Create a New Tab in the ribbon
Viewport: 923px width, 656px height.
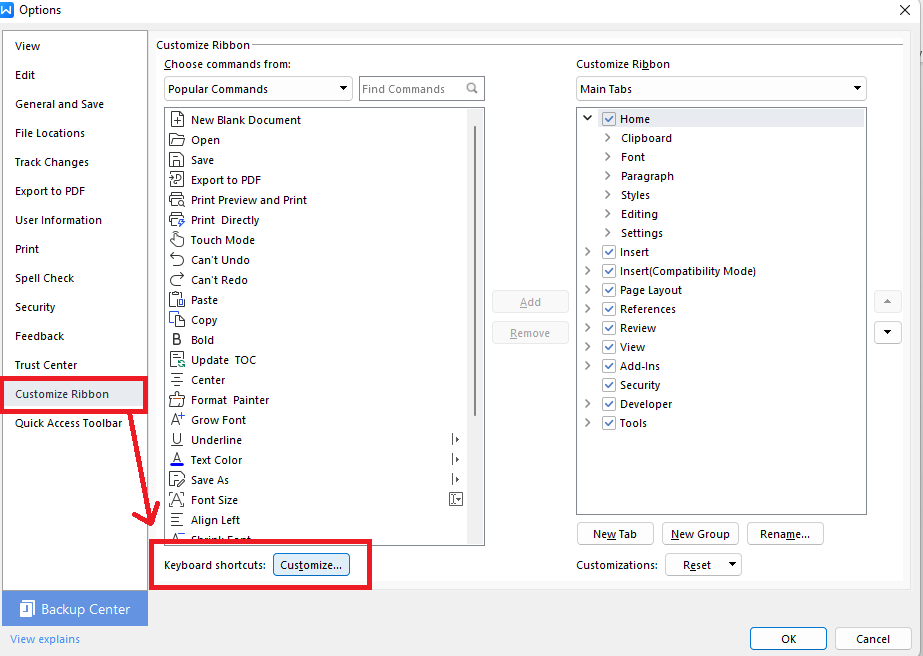coord(615,533)
